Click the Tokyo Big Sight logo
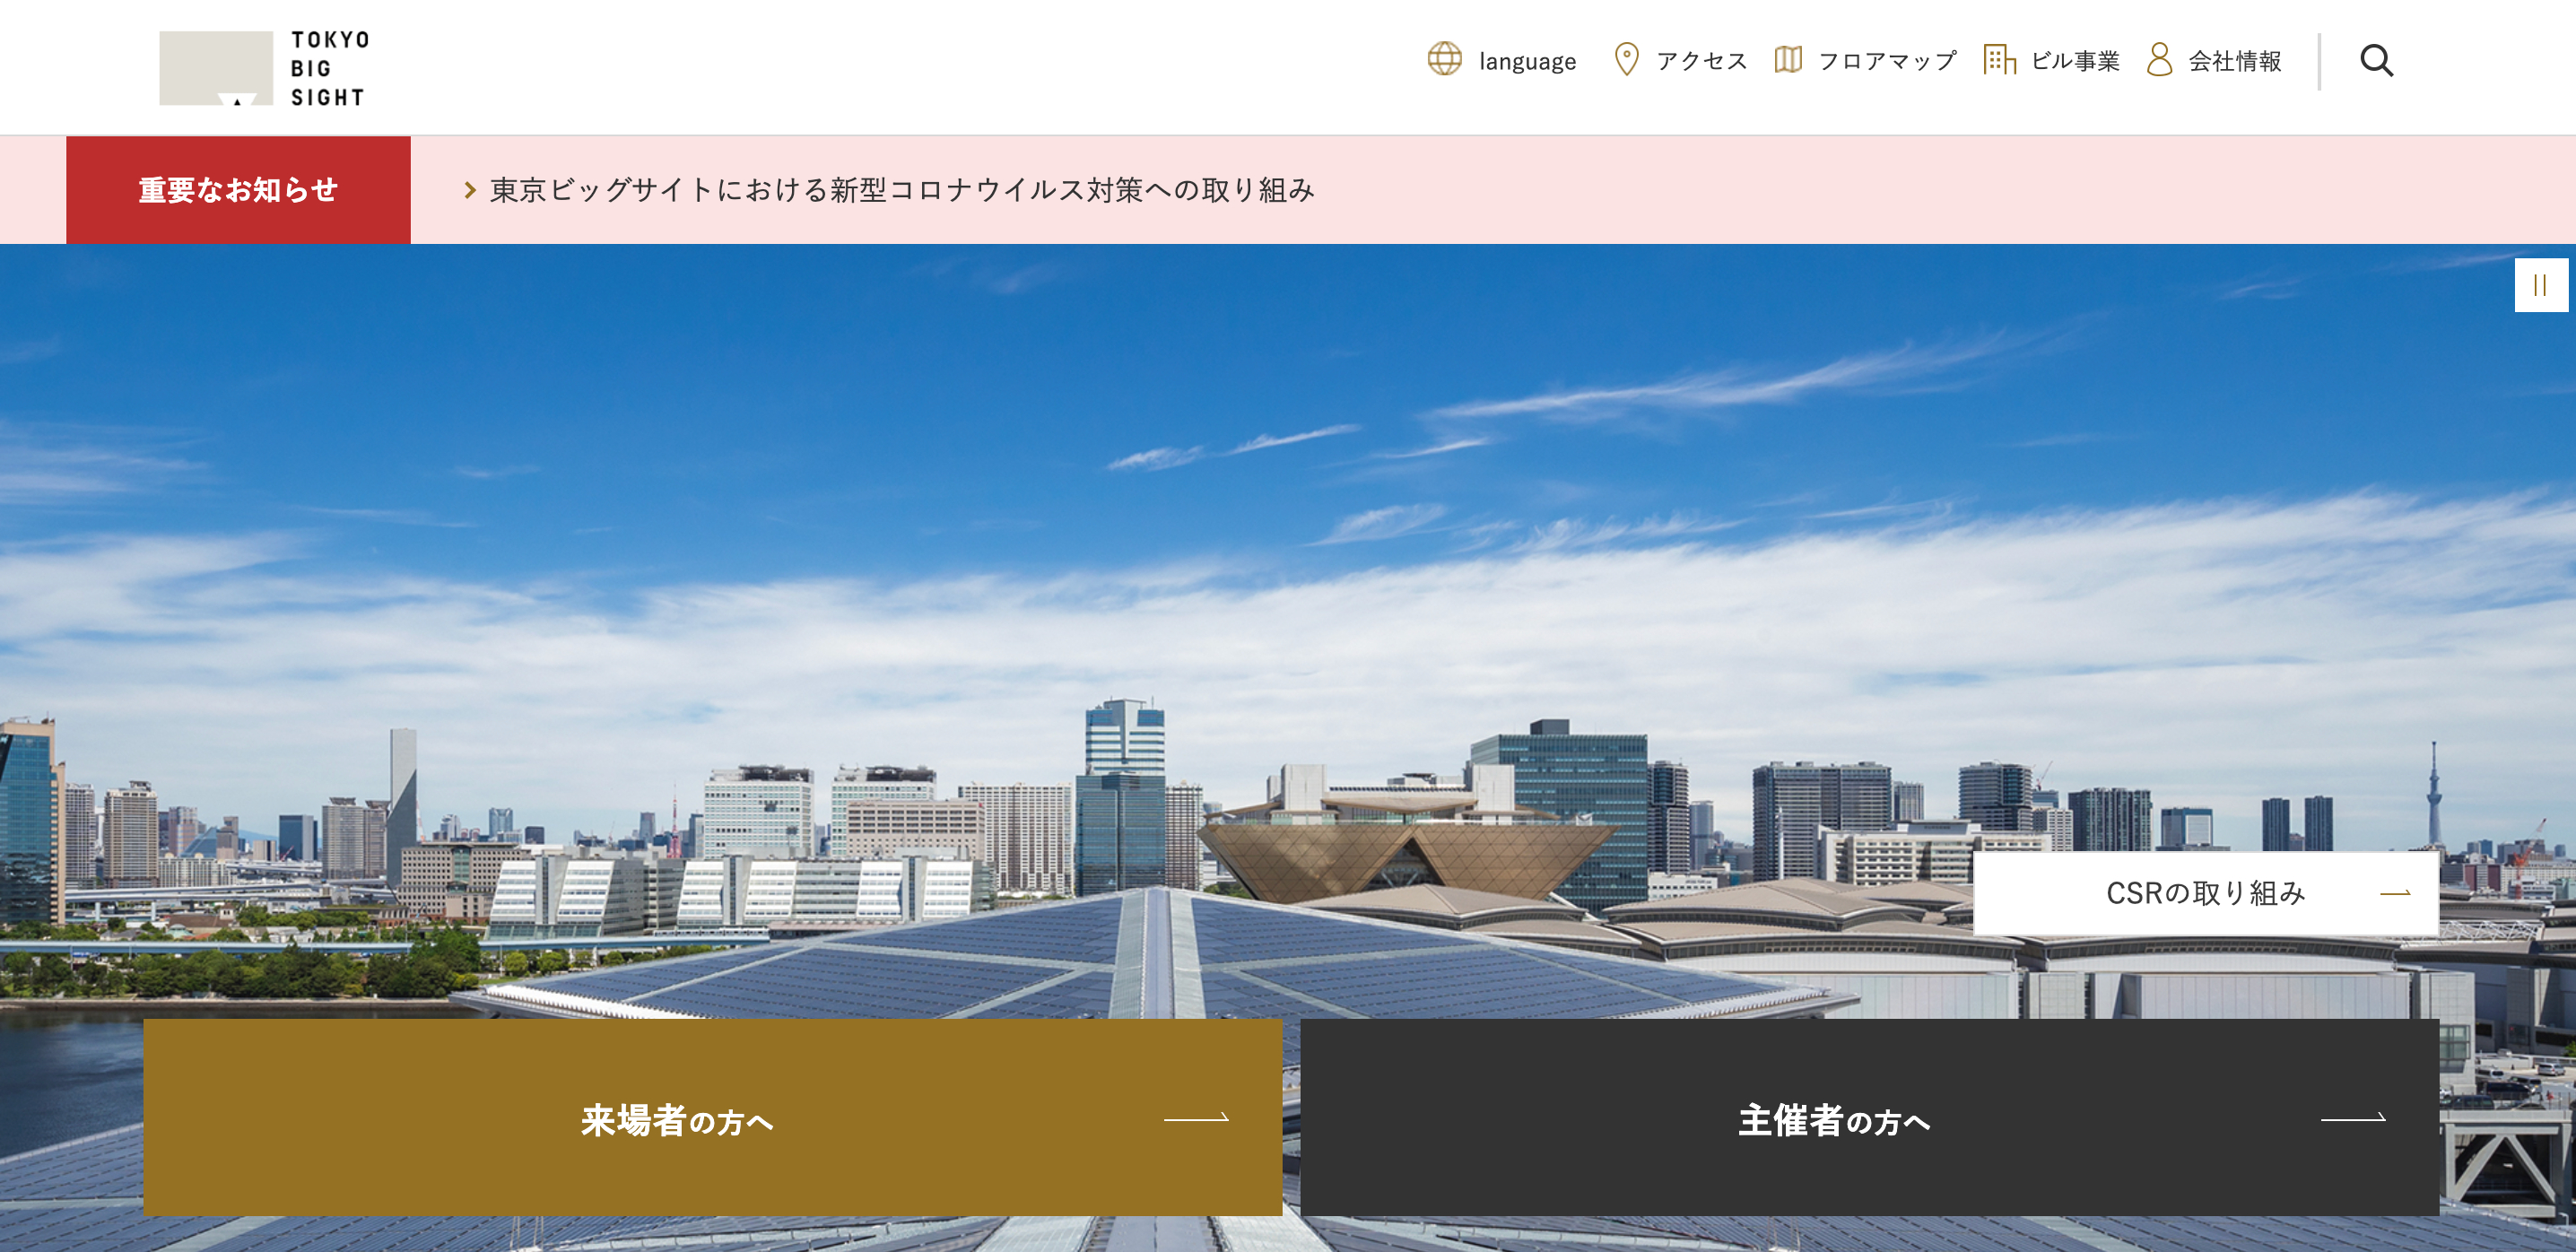2576x1252 pixels. [264, 67]
